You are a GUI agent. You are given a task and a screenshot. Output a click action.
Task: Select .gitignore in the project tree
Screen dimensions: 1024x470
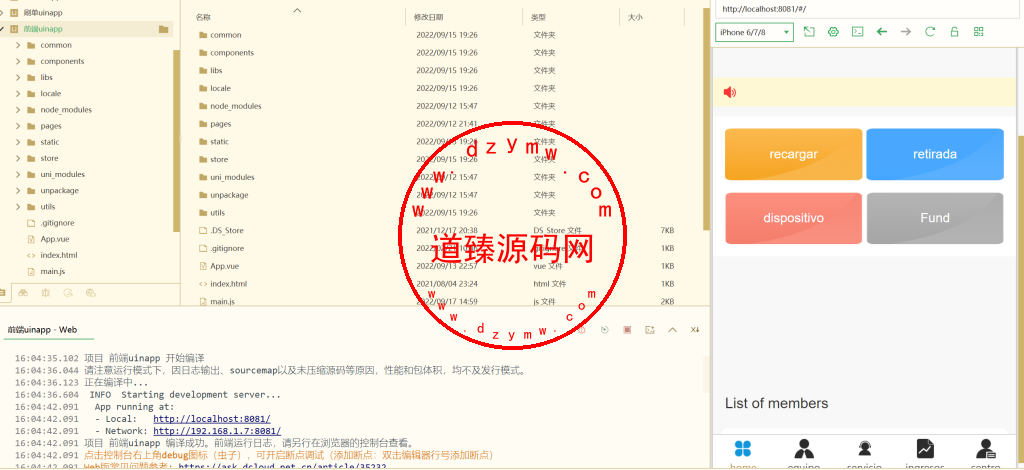[55, 223]
